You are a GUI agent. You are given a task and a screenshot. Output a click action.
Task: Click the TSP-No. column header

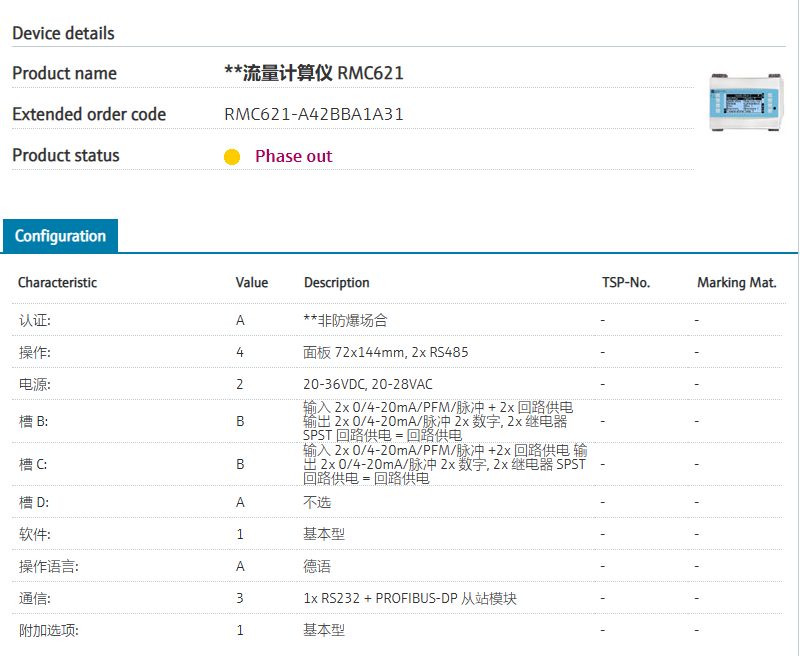tap(626, 283)
